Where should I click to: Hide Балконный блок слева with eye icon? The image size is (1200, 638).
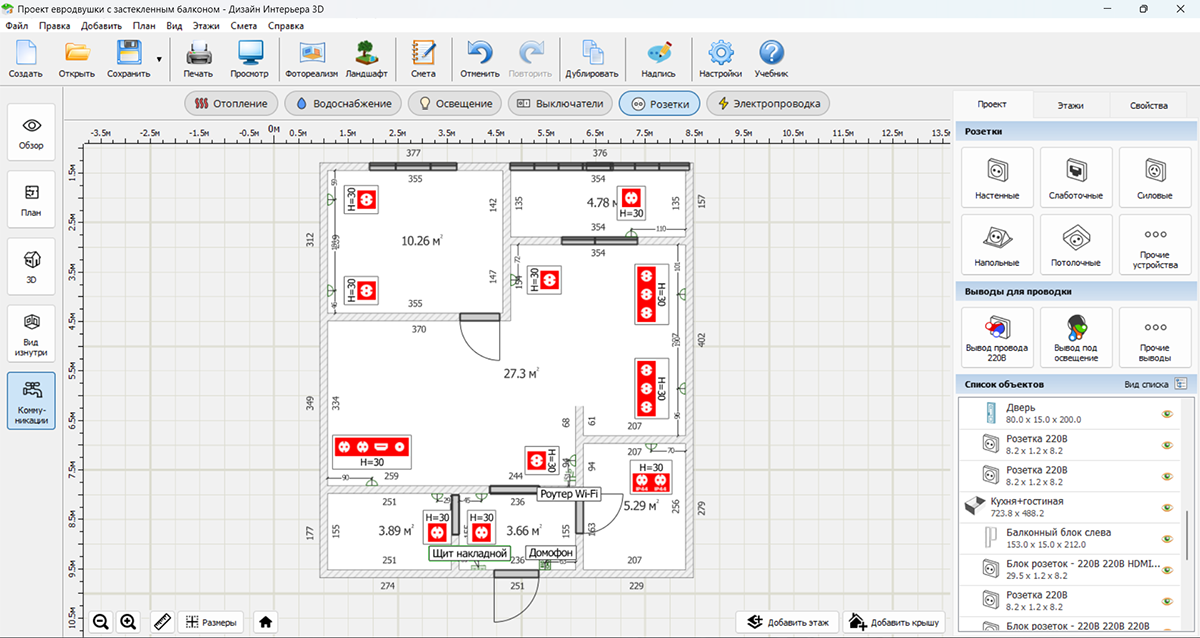pos(1166,540)
